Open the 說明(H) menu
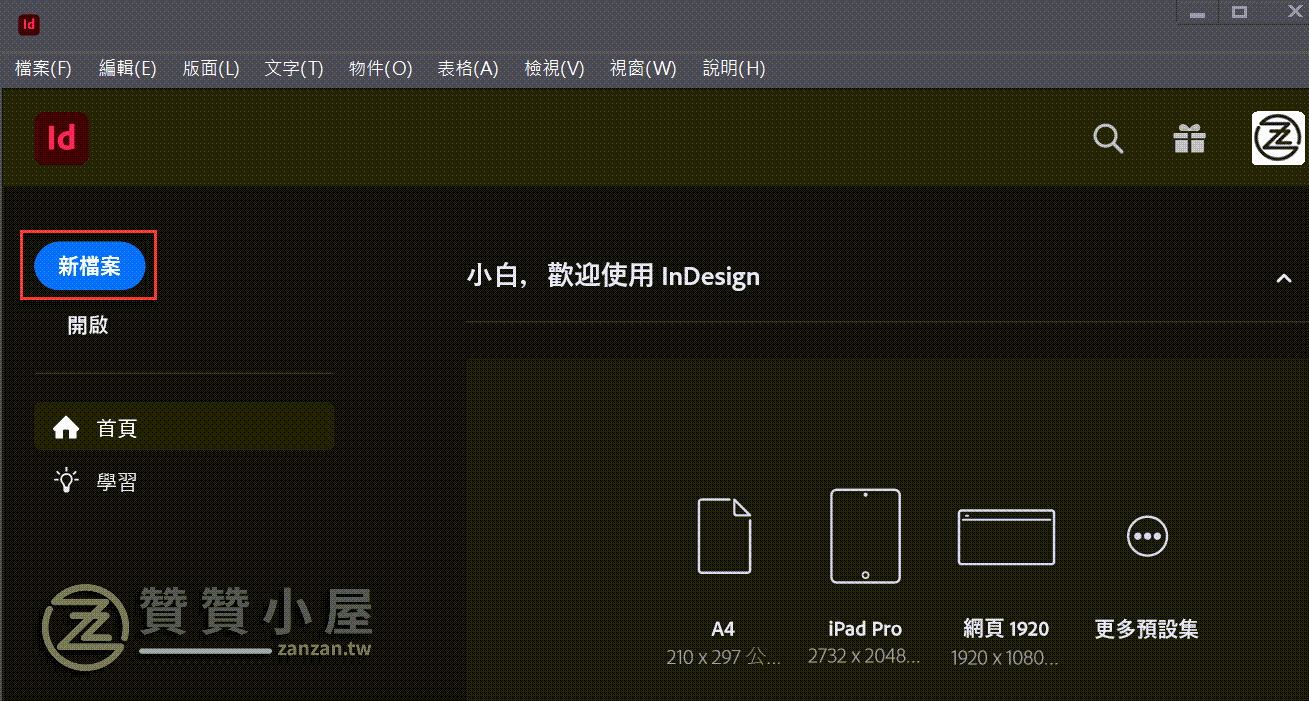1309x701 pixels. [x=734, y=68]
